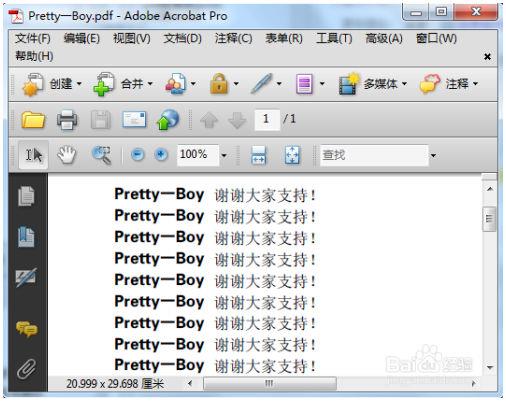Click the 查找 search field
506x401 pixels.
(374, 155)
